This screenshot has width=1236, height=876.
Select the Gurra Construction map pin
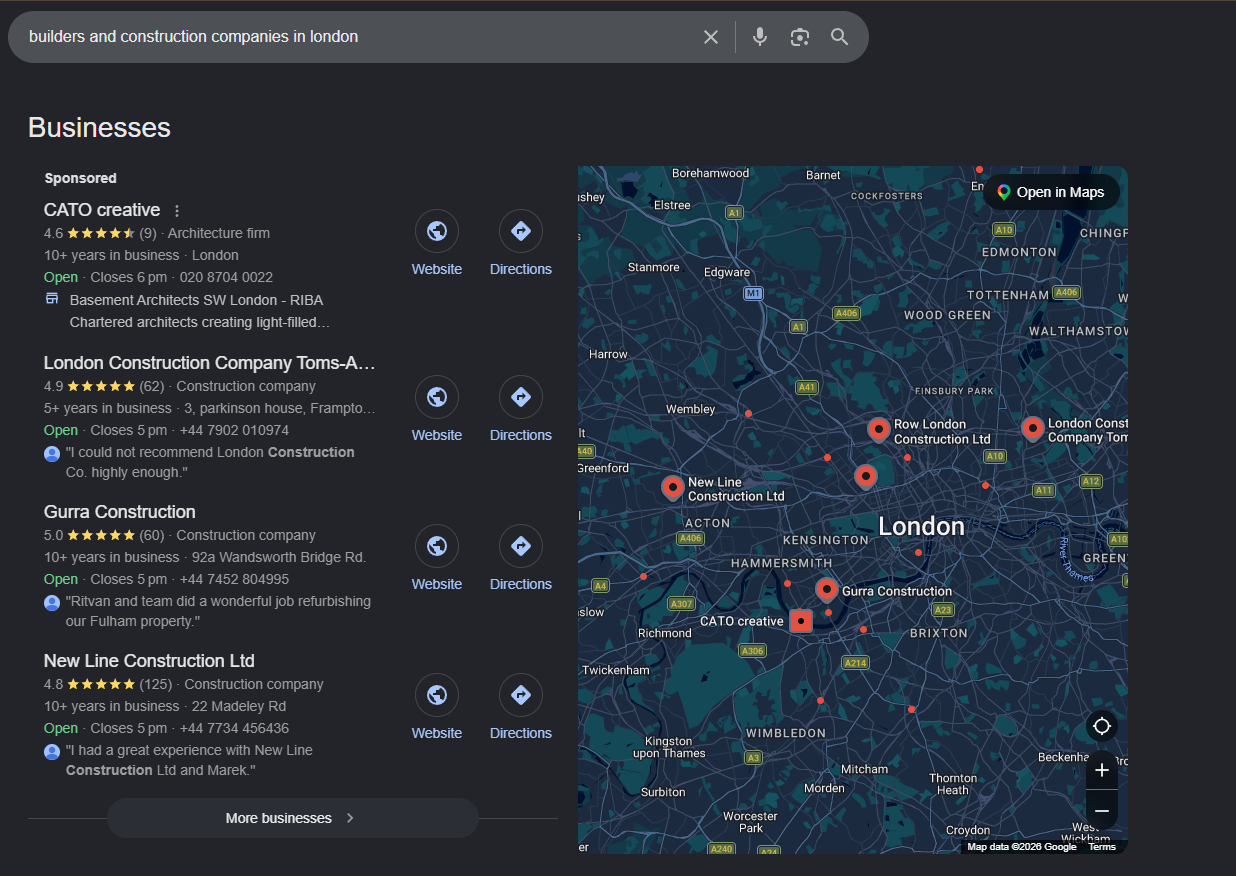826,589
